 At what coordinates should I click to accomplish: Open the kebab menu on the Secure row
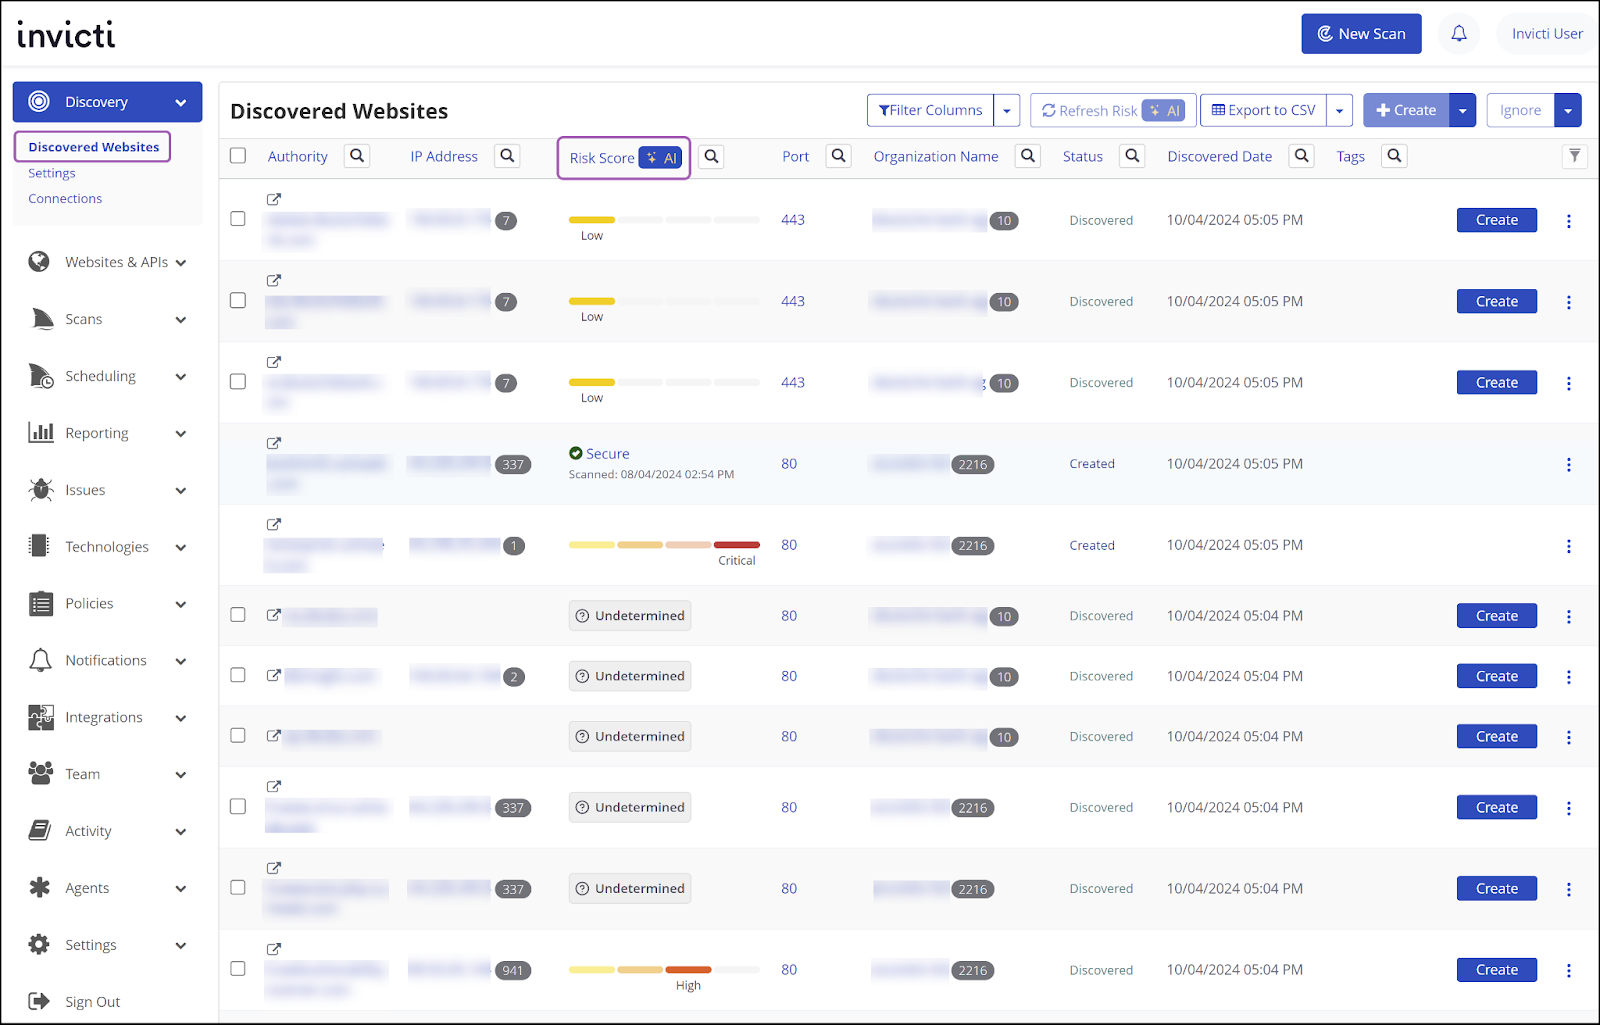click(x=1569, y=464)
